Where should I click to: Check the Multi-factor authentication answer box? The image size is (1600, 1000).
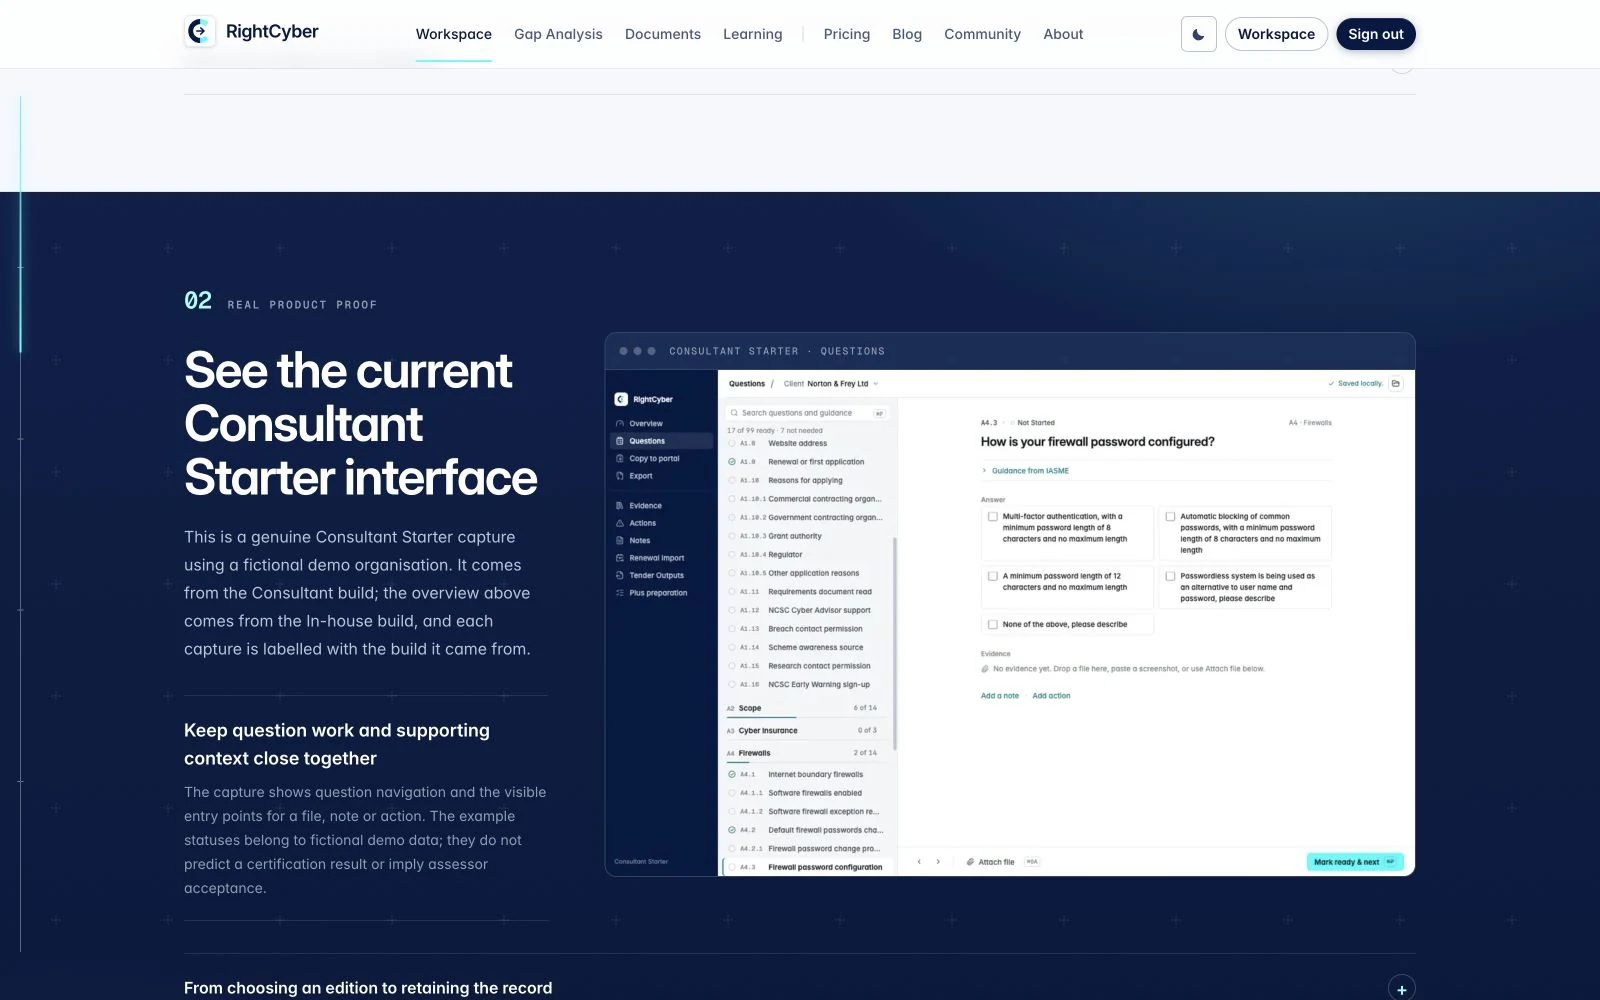click(x=993, y=517)
